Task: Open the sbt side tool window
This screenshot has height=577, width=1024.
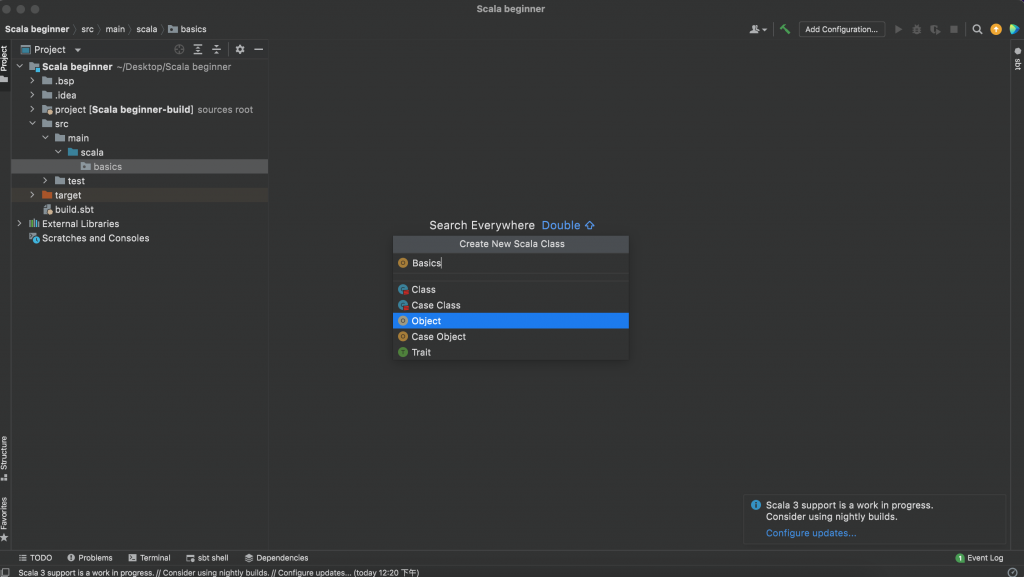Action: pos(1017,59)
